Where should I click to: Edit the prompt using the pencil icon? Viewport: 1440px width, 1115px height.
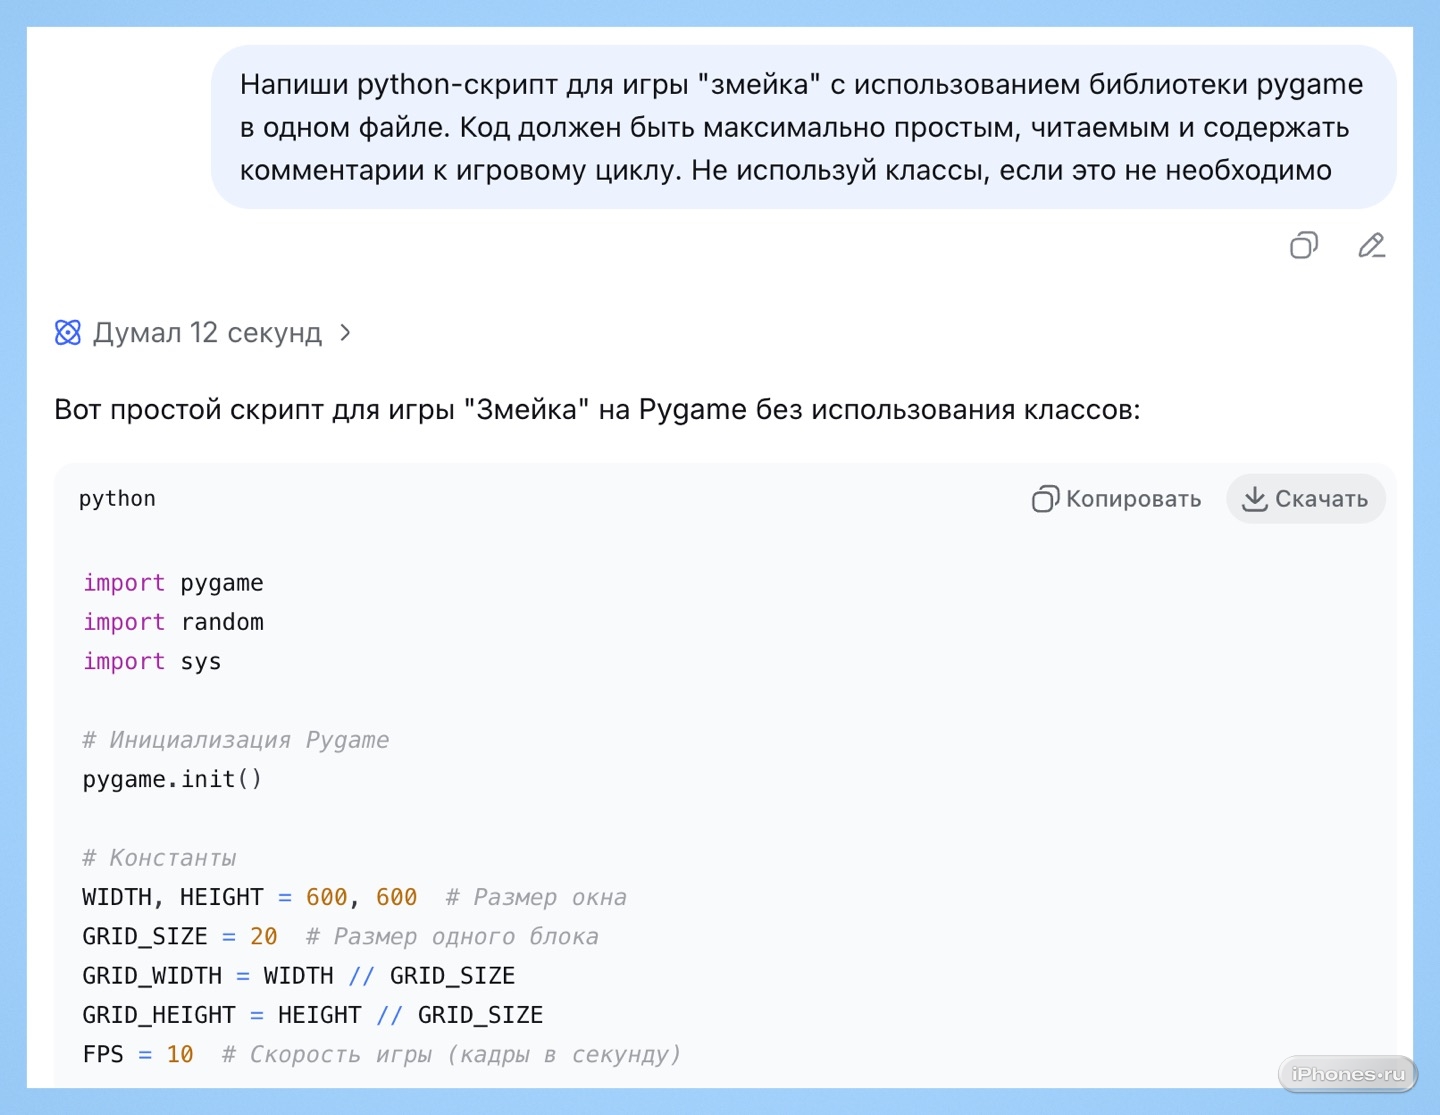click(x=1371, y=245)
